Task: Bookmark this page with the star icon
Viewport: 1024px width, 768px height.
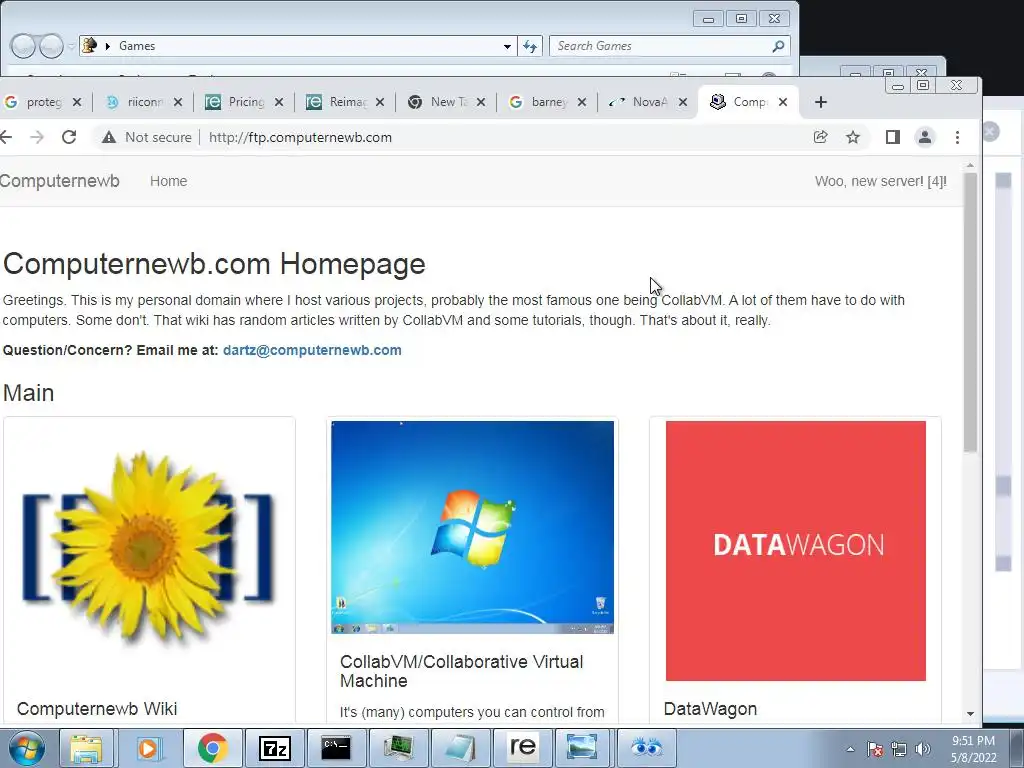Action: tap(853, 137)
